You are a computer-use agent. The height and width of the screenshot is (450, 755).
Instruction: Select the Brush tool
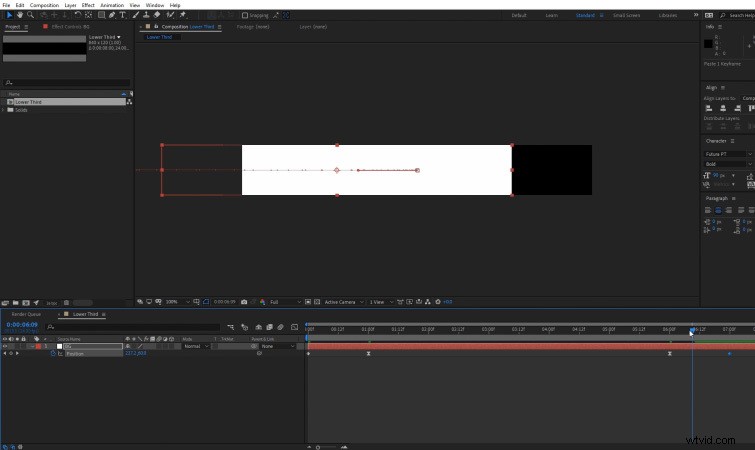tap(136, 15)
